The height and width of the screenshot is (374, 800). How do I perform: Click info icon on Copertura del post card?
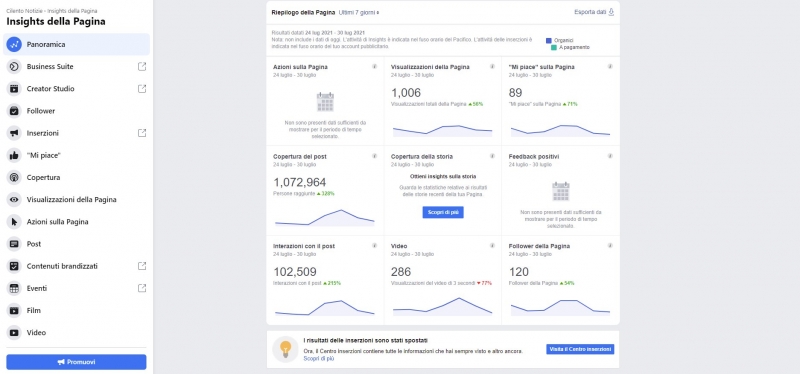pos(374,156)
